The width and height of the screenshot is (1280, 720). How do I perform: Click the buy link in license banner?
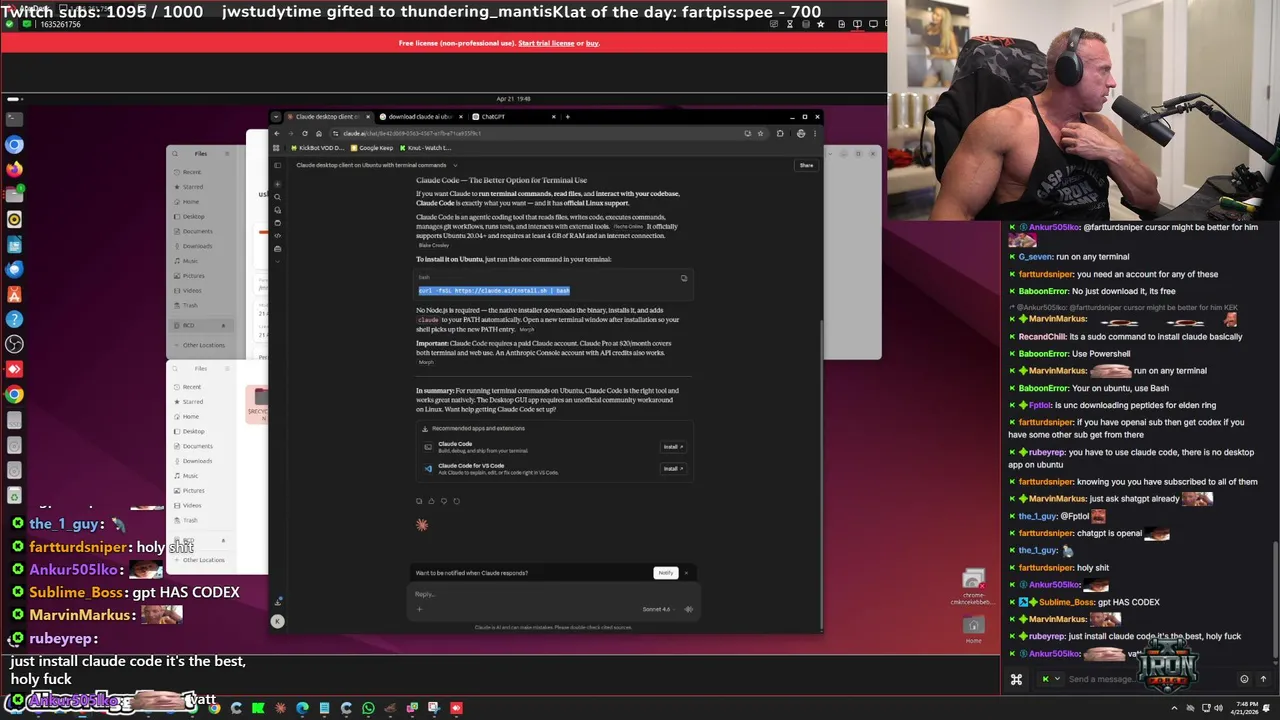point(592,43)
